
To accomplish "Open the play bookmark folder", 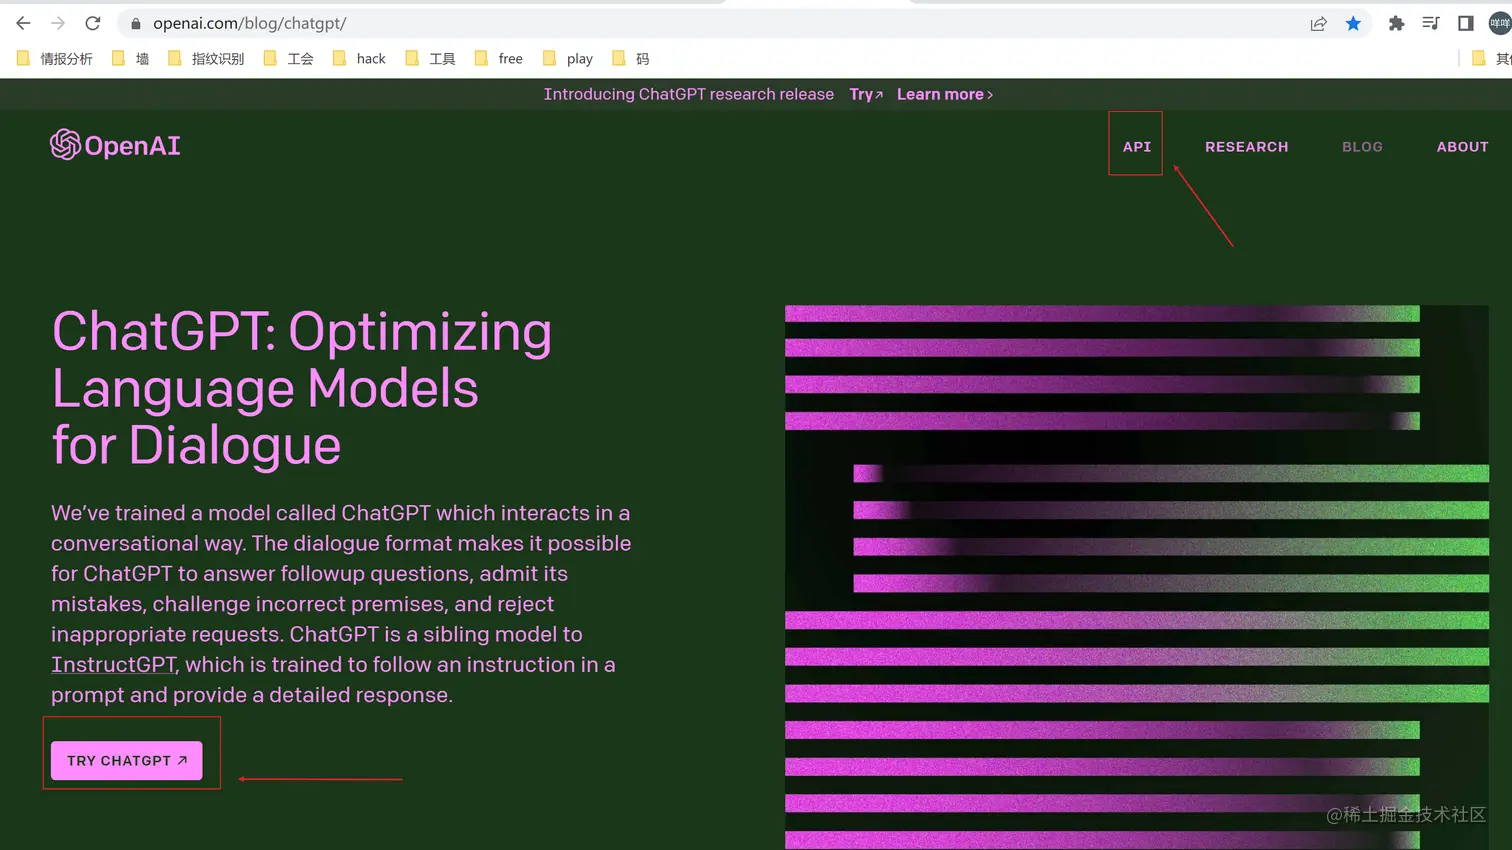I will [567, 59].
